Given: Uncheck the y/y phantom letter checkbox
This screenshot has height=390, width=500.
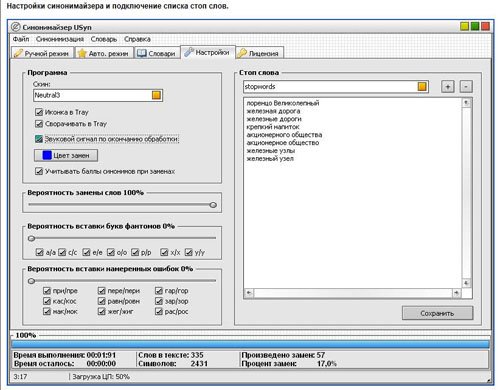Looking at the screenshot, I should point(189,252).
